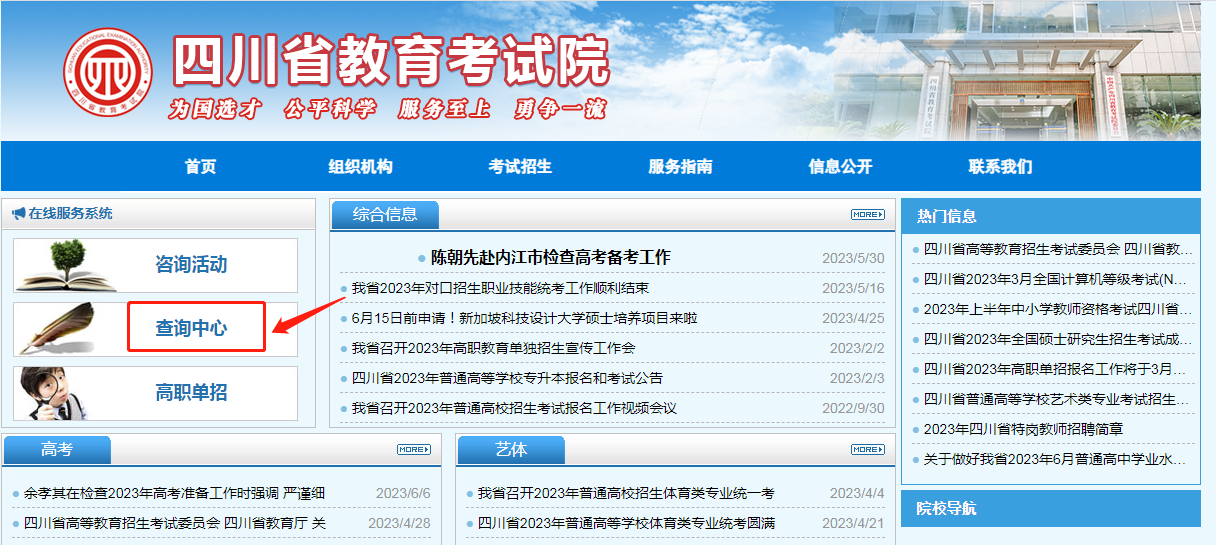1216x545 pixels.
Task: Open 高考 news 四川省高等教育招生考试委员会 四川省教育厅 关
Action: 174,523
